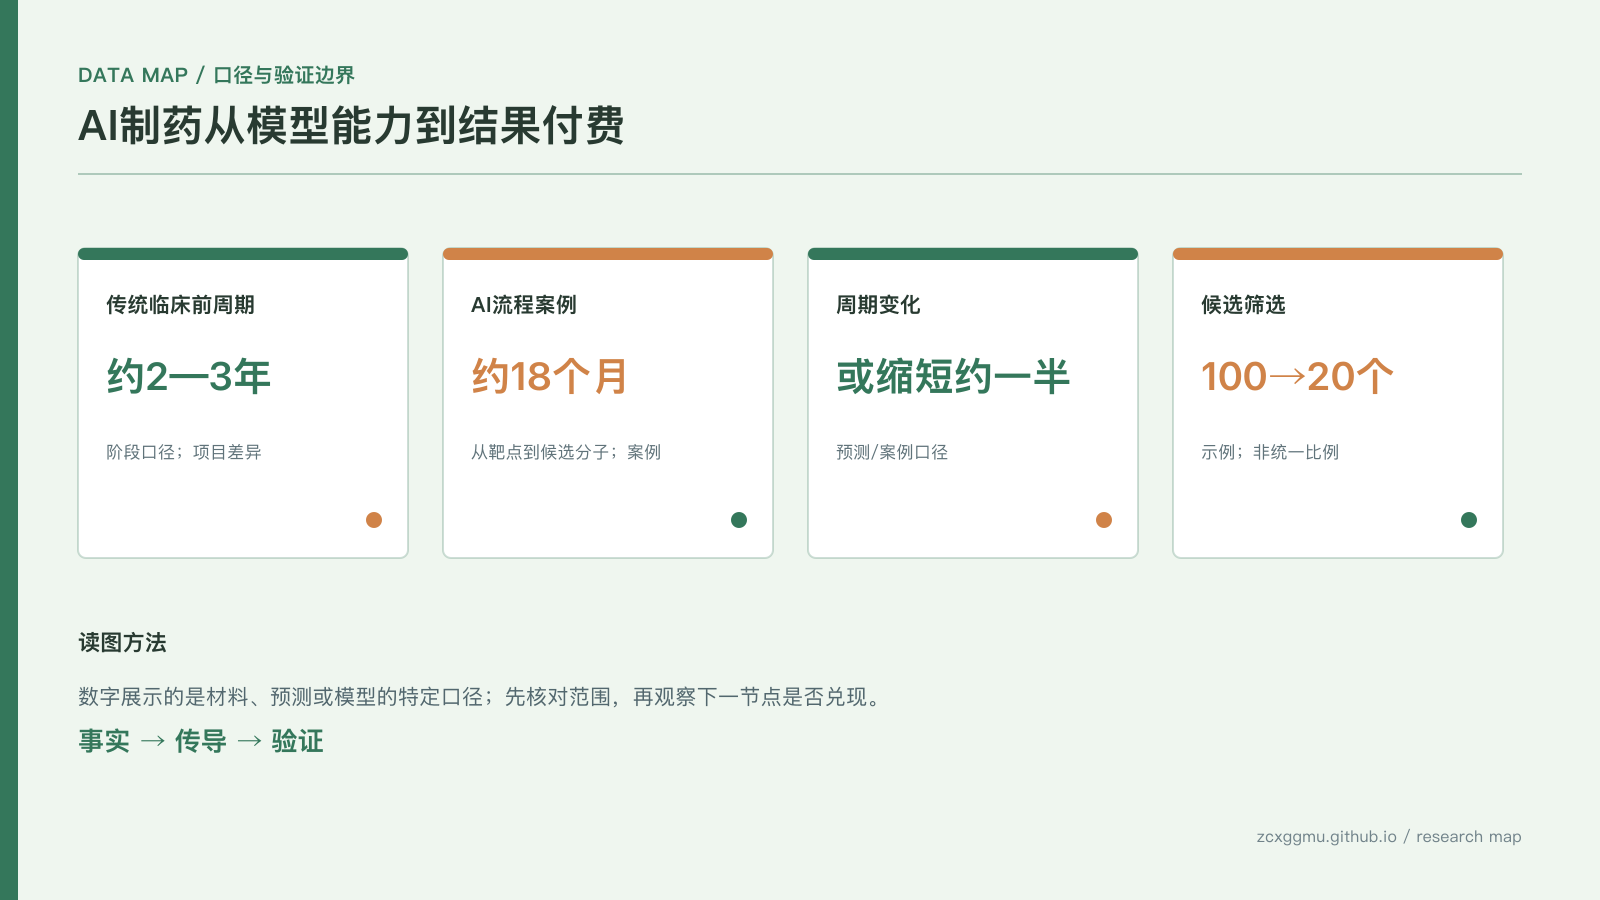
Task: Select the card title 候选筛选
Action: (x=1243, y=305)
